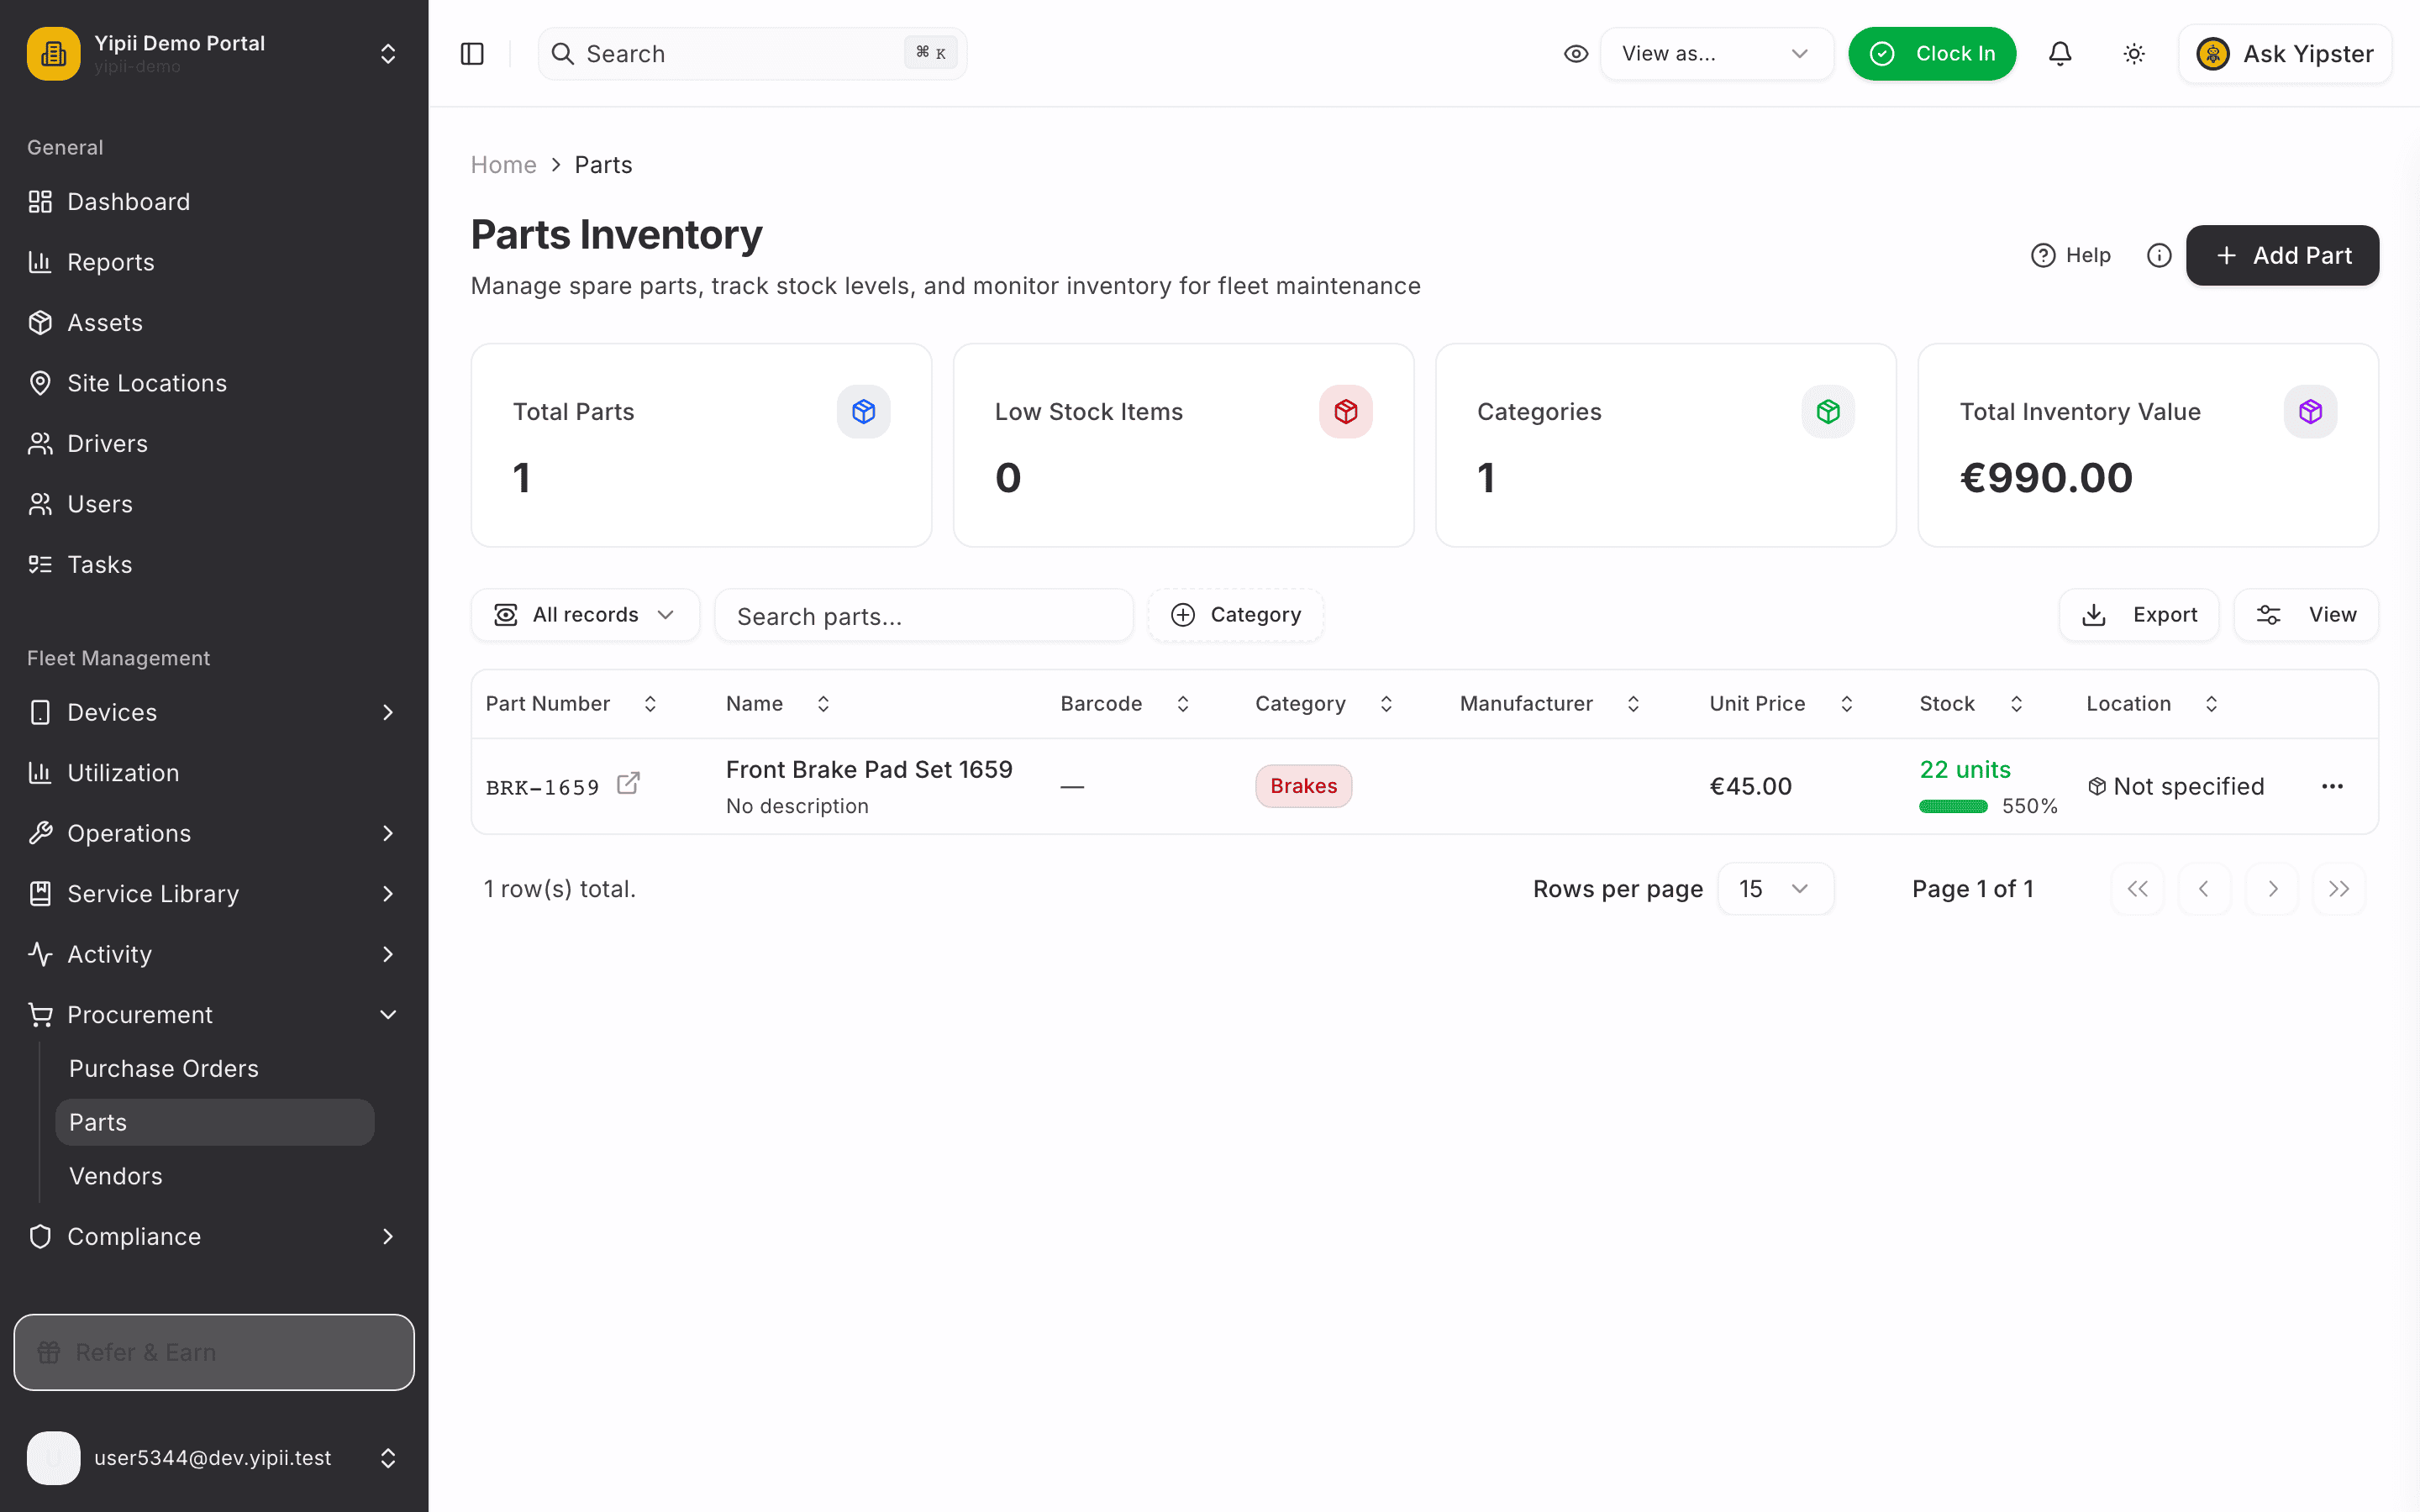Sort by Location column arrows
Image resolution: width=2420 pixels, height=1512 pixels.
[x=2211, y=704]
